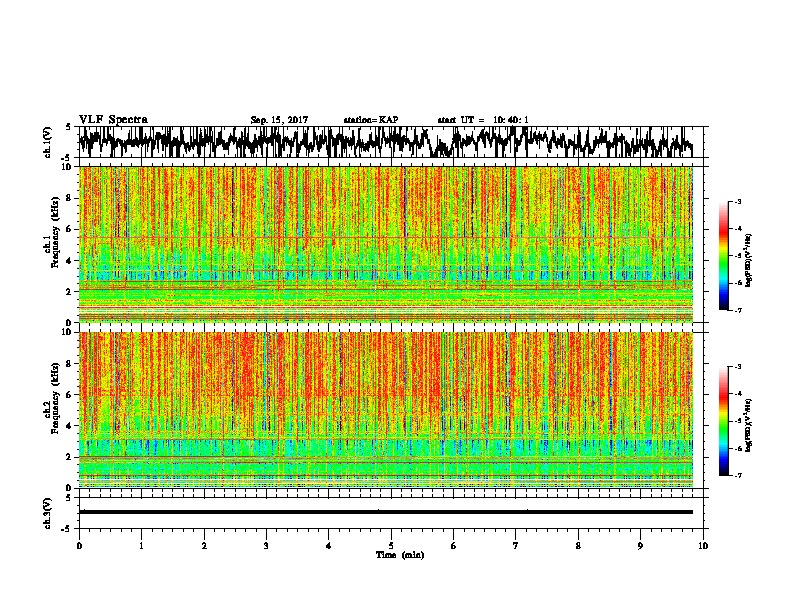Click the "-3" tick on upper color bar
This screenshot has height=612, width=792.
(x=738, y=201)
